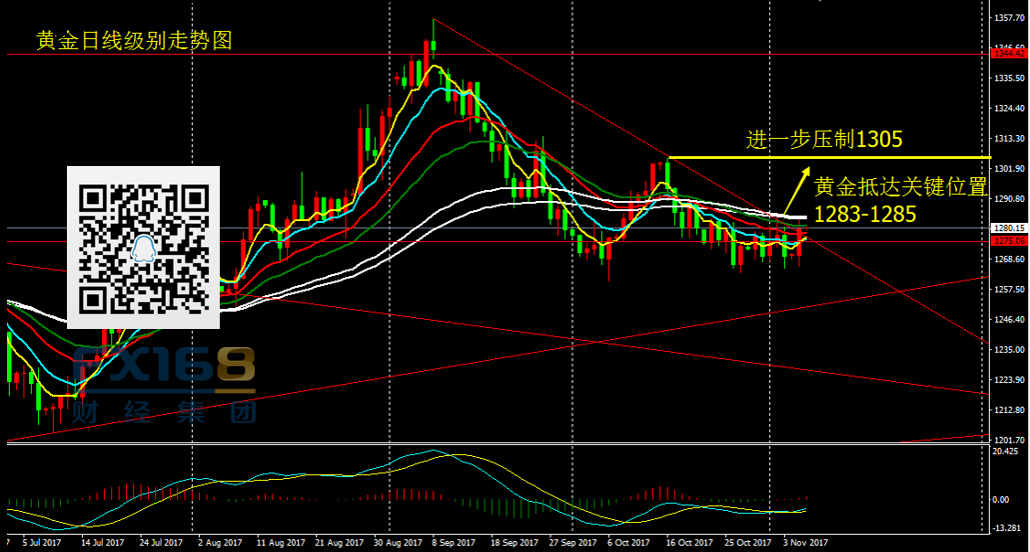Click the red 1344.42 price tag
Screen dimensions: 1030x552
click(1008, 53)
